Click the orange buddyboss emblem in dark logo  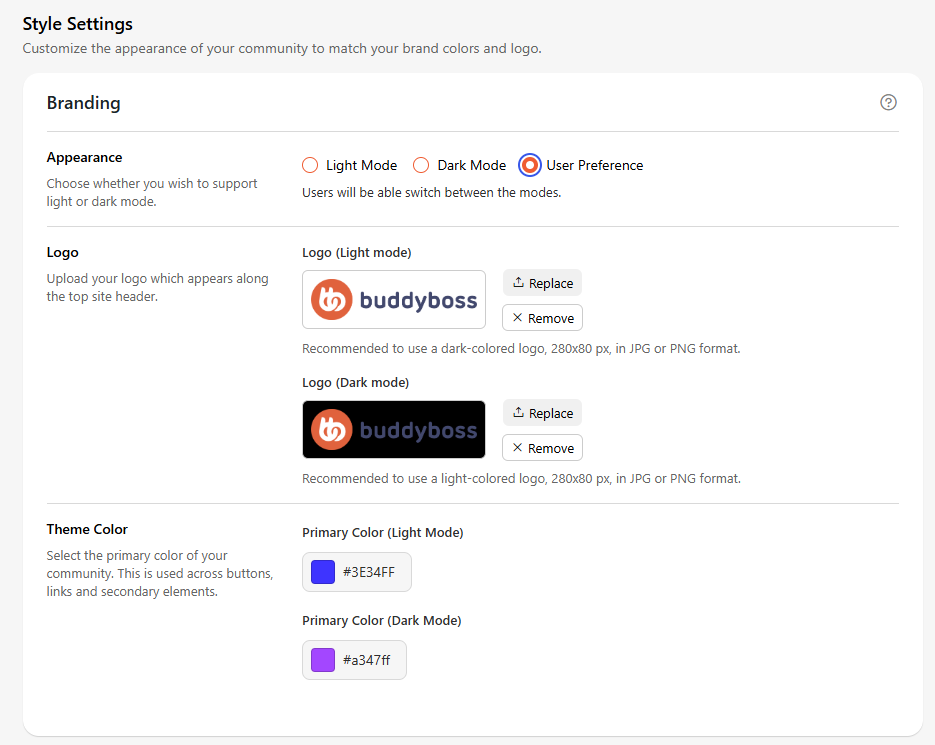(x=332, y=429)
